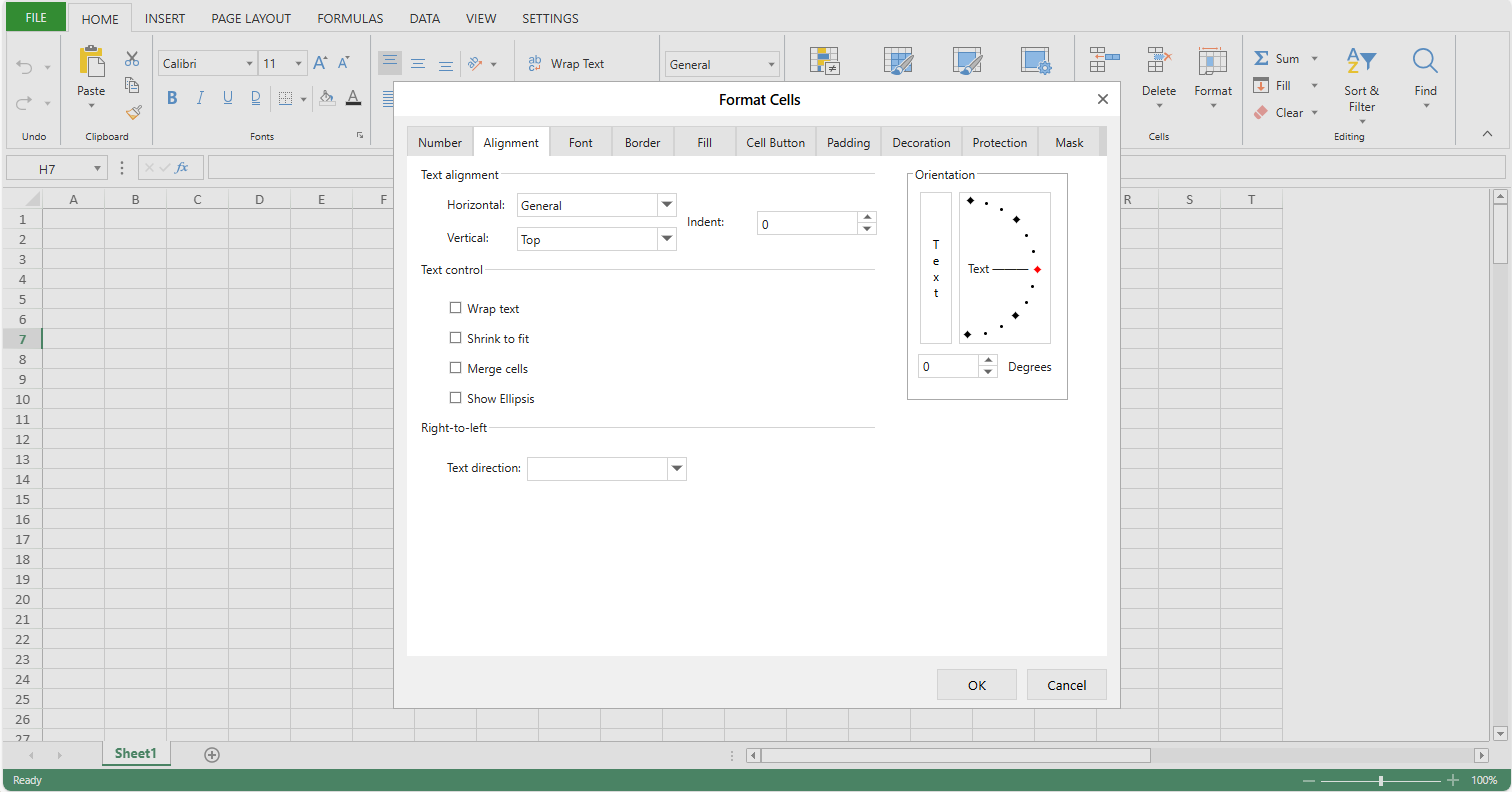The image size is (1512, 792).
Task: Click the Cancel button
Action: (1067, 685)
